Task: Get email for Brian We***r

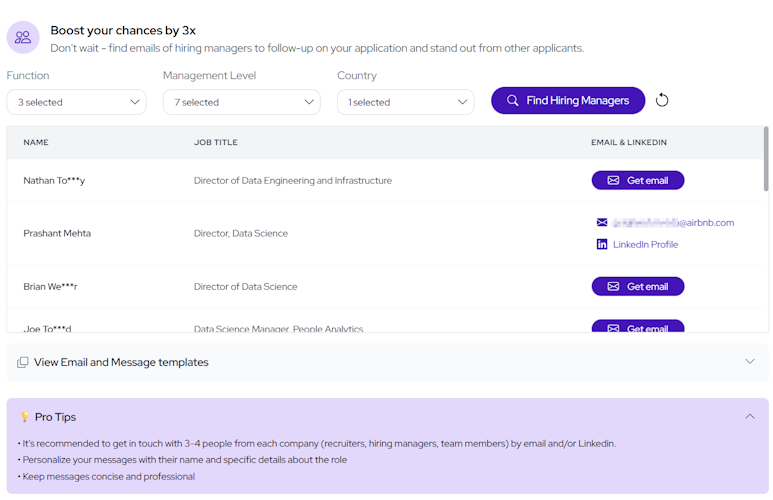Action: 638,286
